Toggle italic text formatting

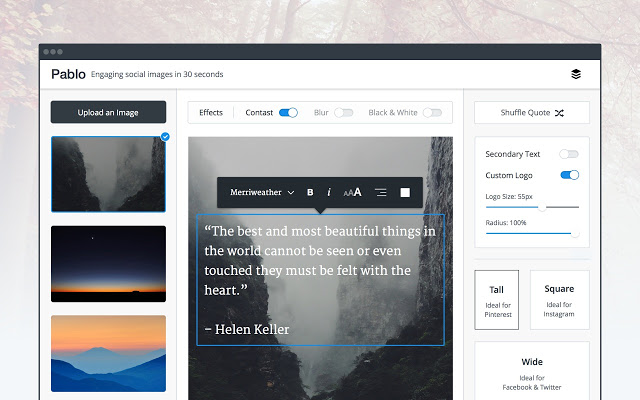(329, 192)
